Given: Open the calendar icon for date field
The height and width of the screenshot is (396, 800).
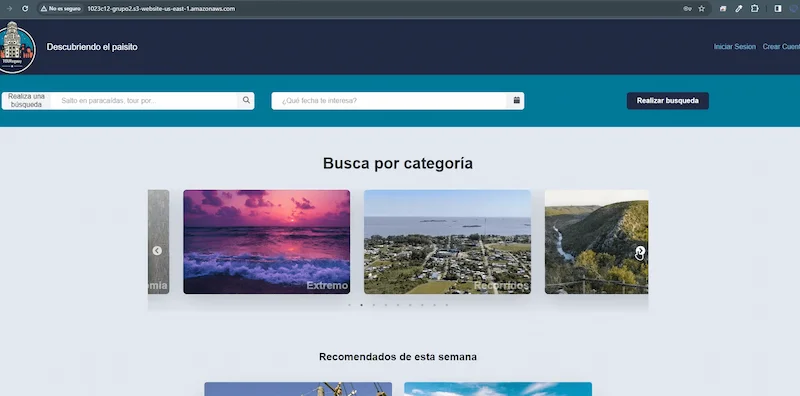Looking at the screenshot, I should point(516,101).
